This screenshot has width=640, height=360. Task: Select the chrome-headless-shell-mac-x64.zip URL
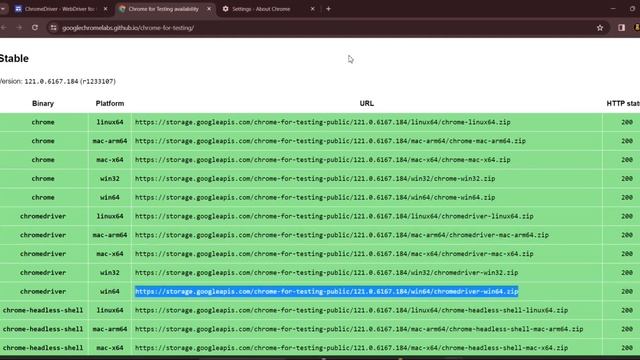(x=351, y=348)
